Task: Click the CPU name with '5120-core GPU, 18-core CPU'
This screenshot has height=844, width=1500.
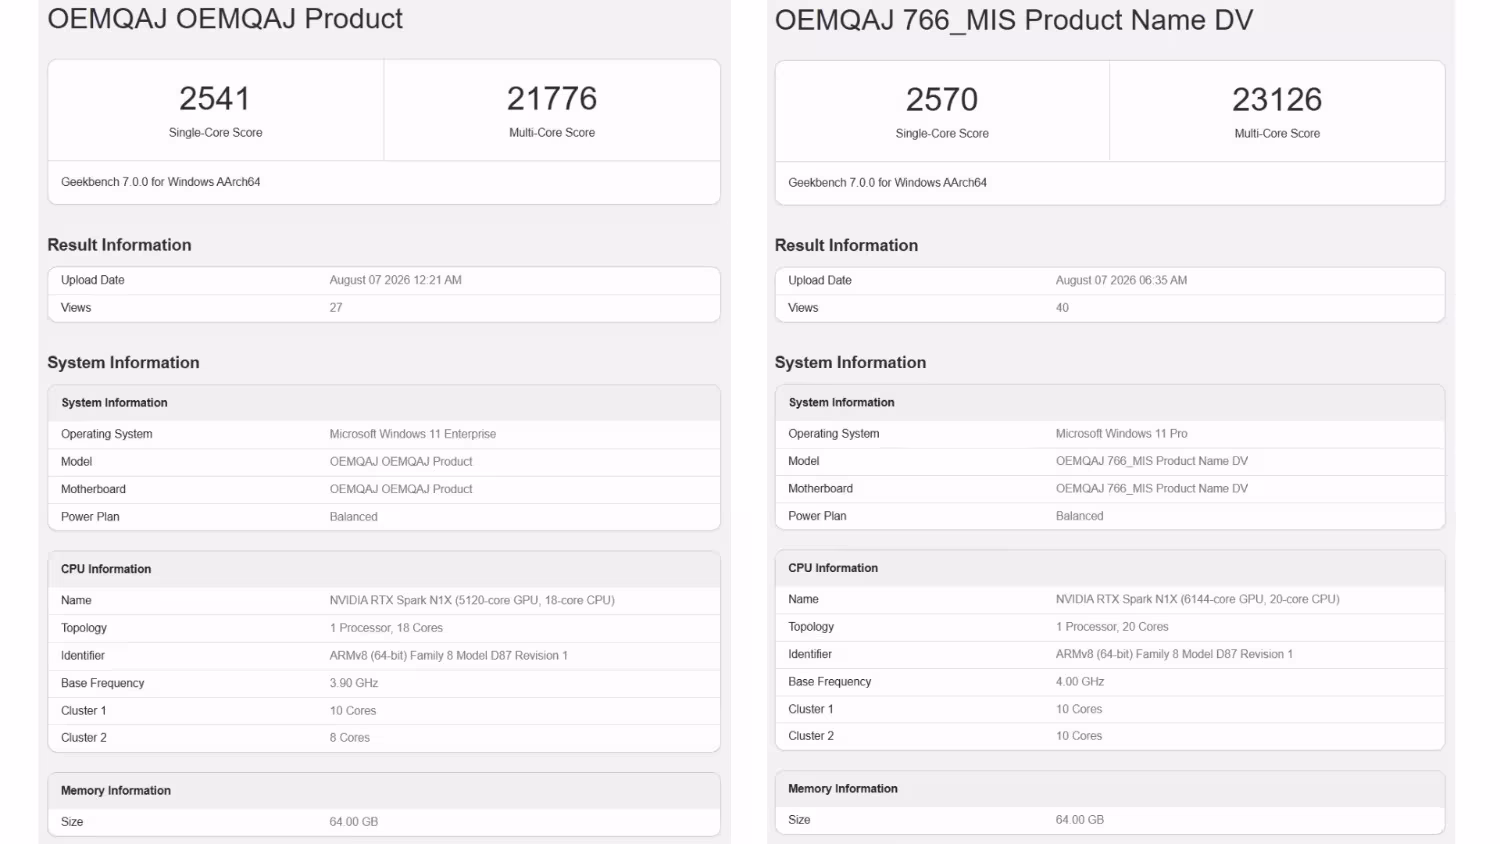Action: [x=472, y=600]
